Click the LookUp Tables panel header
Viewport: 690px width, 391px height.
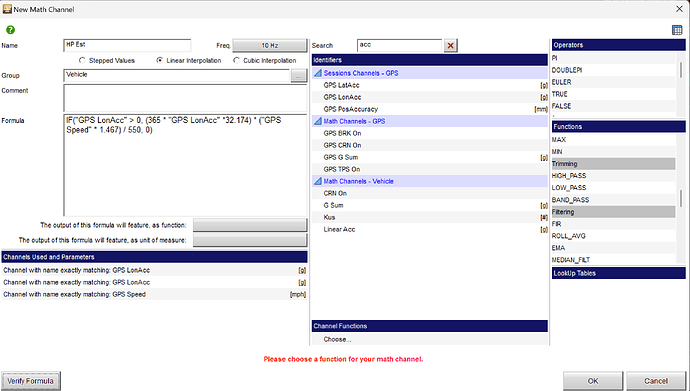tap(618, 273)
